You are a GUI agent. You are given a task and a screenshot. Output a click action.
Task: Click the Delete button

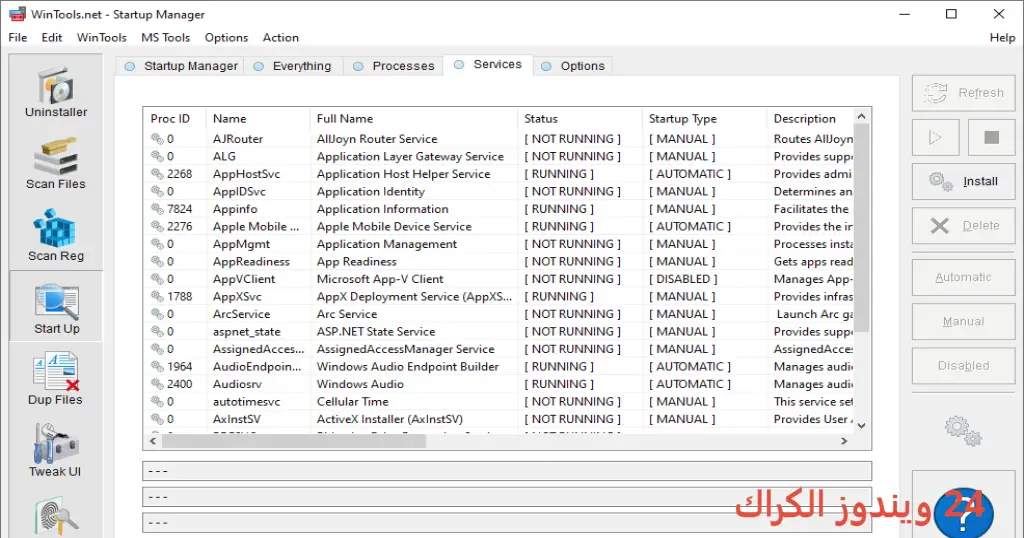click(x=963, y=226)
